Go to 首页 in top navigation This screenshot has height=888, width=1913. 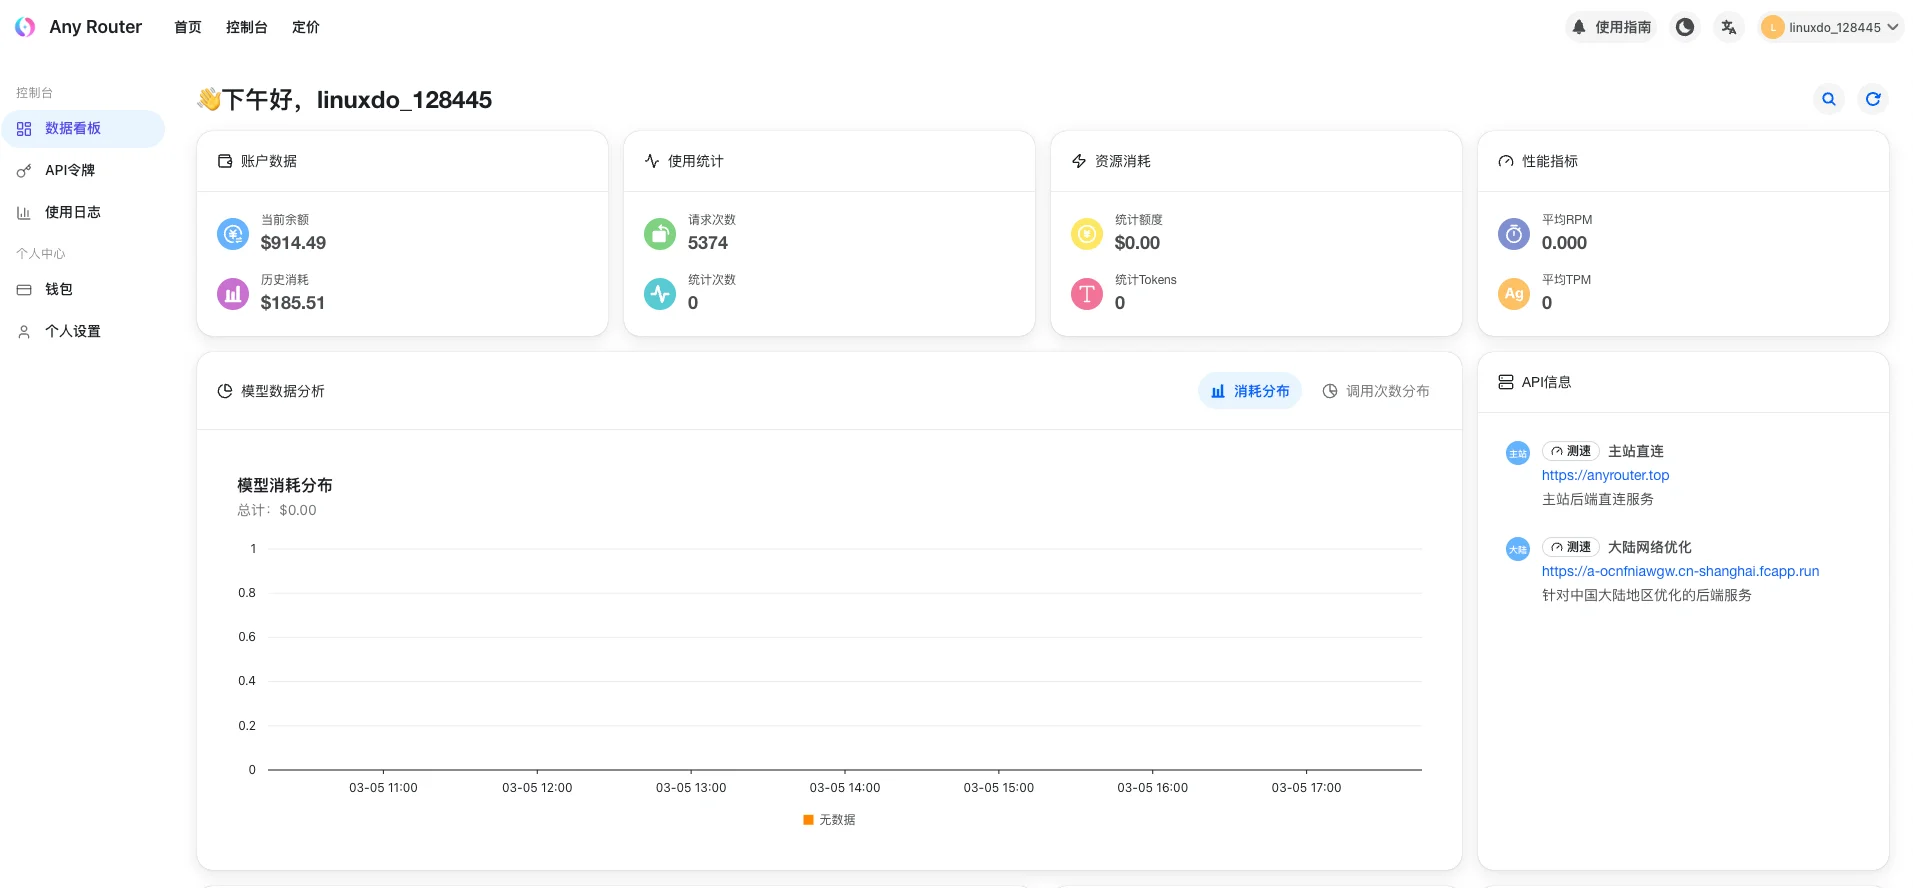(187, 27)
